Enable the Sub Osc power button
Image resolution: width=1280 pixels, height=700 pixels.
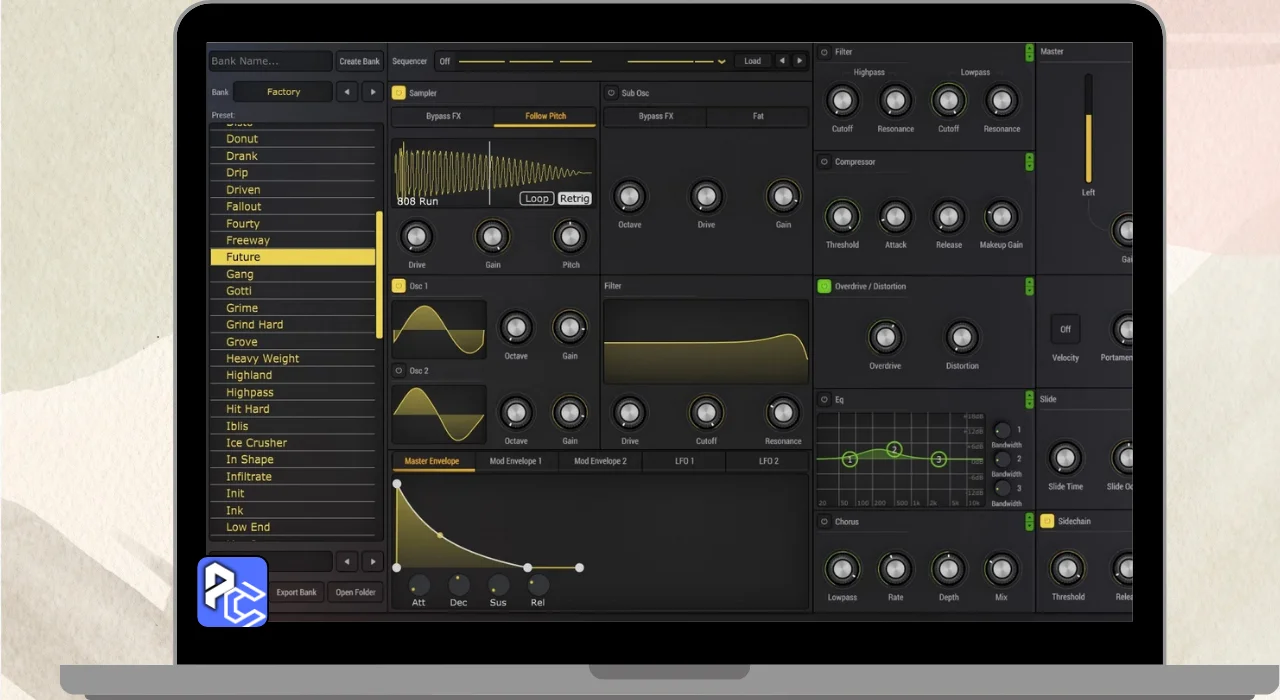(611, 93)
